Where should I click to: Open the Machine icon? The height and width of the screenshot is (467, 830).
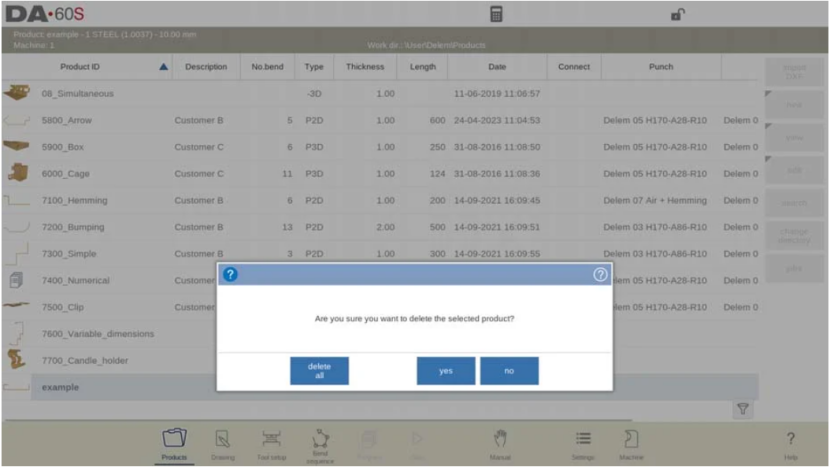(631, 443)
